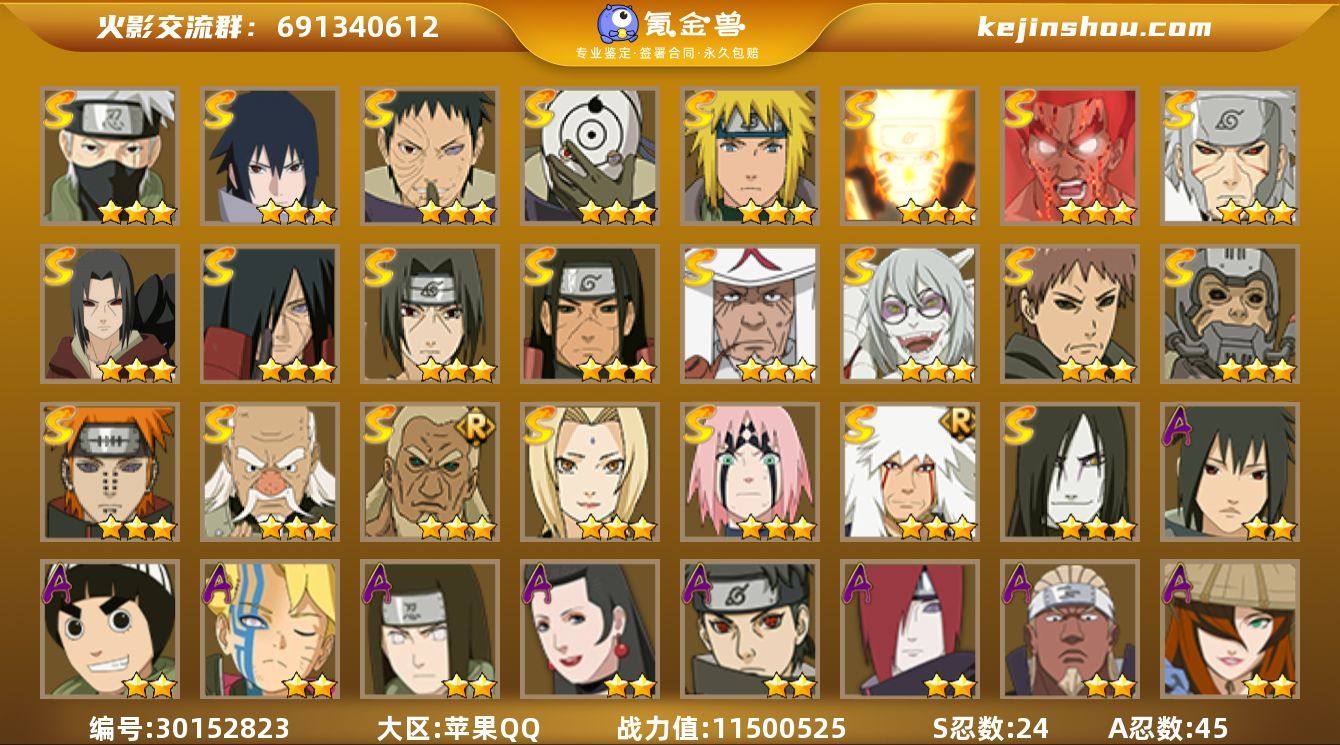Choose the pink-haired Sakura portrait
The image size is (1340, 745).
click(749, 472)
